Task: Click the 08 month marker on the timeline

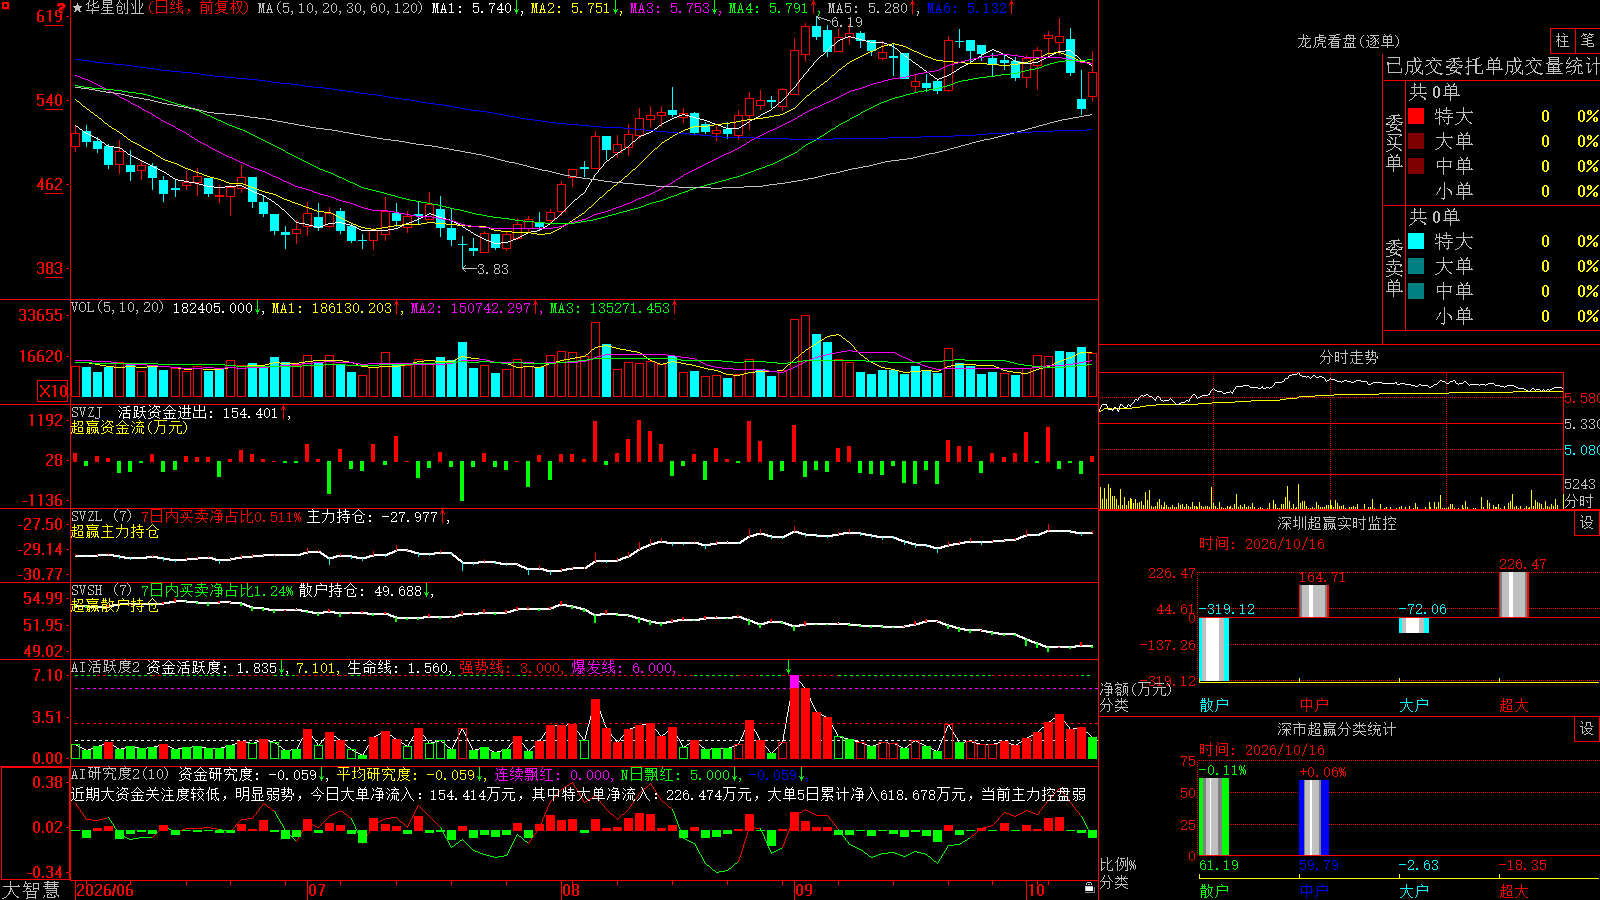Action: pyautogui.click(x=571, y=890)
